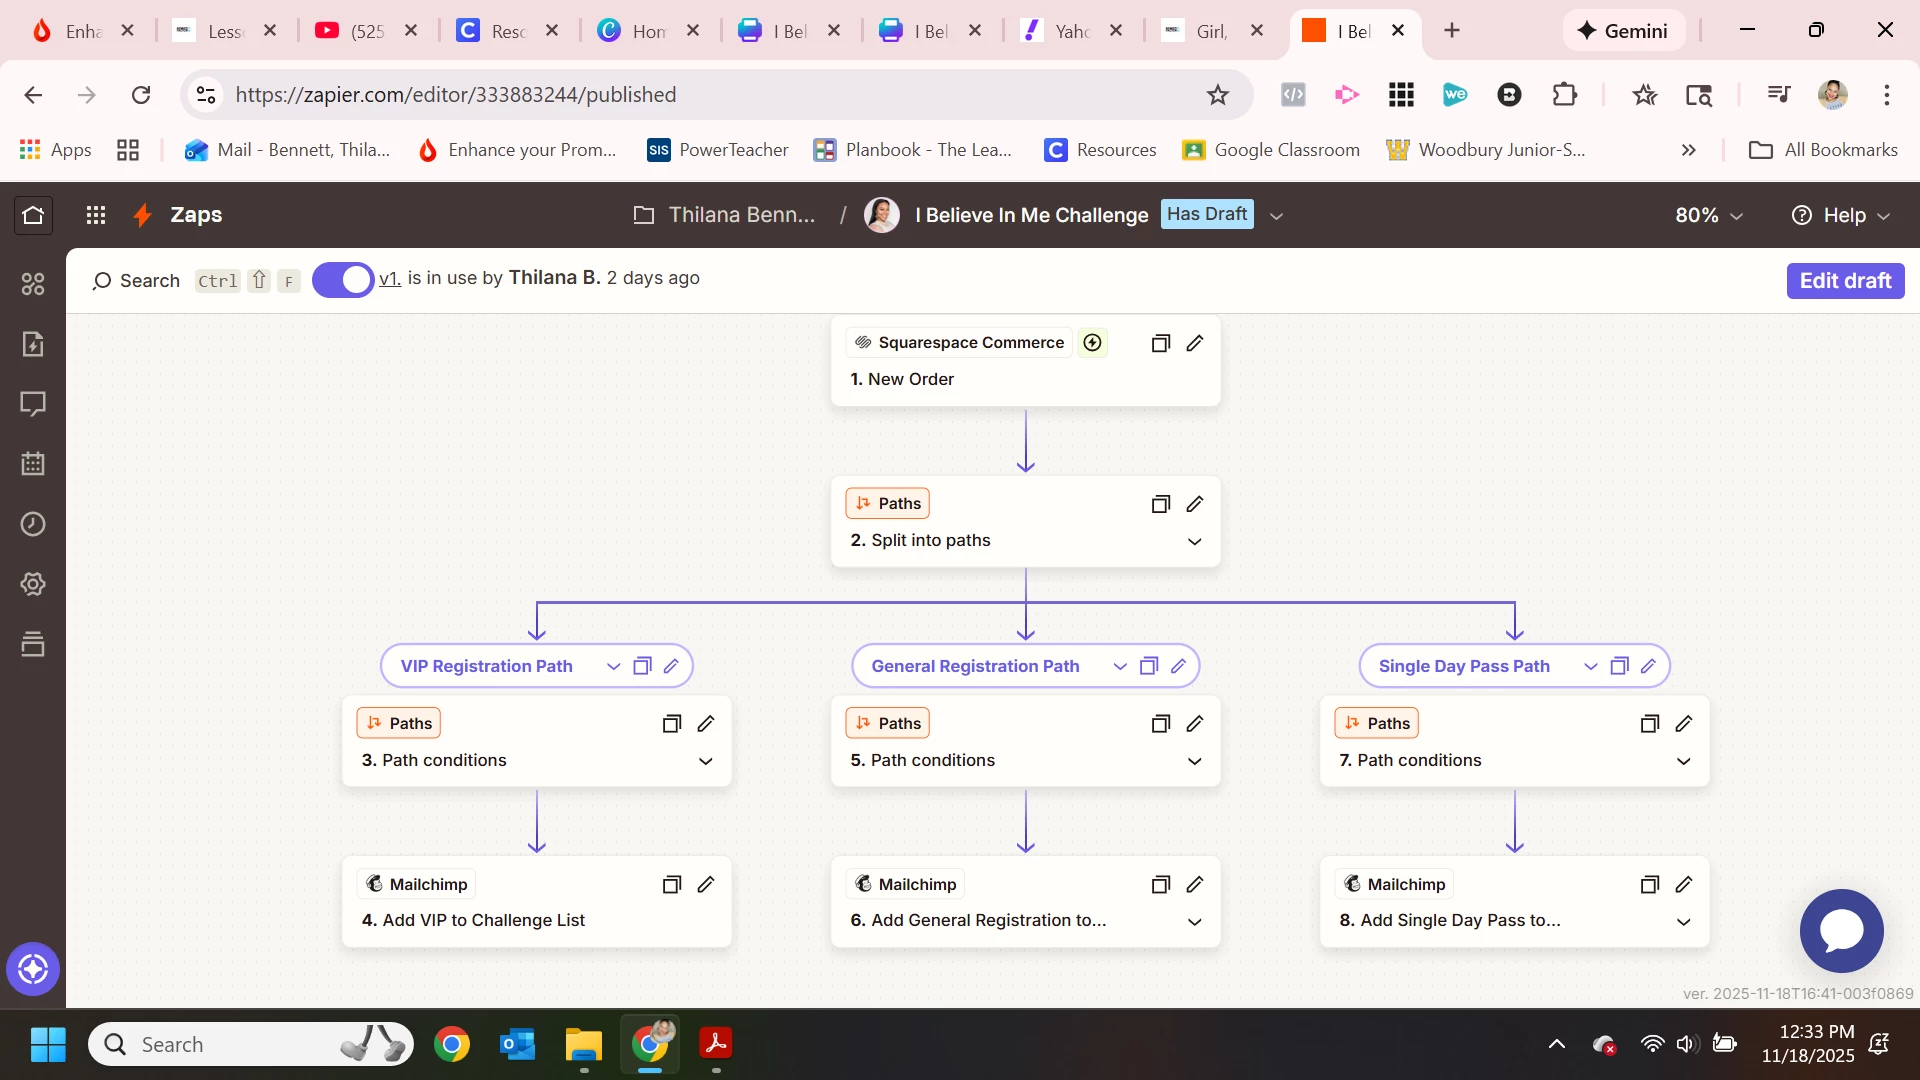
Task: Open Zap history clock icon in sidebar
Action: point(33,524)
